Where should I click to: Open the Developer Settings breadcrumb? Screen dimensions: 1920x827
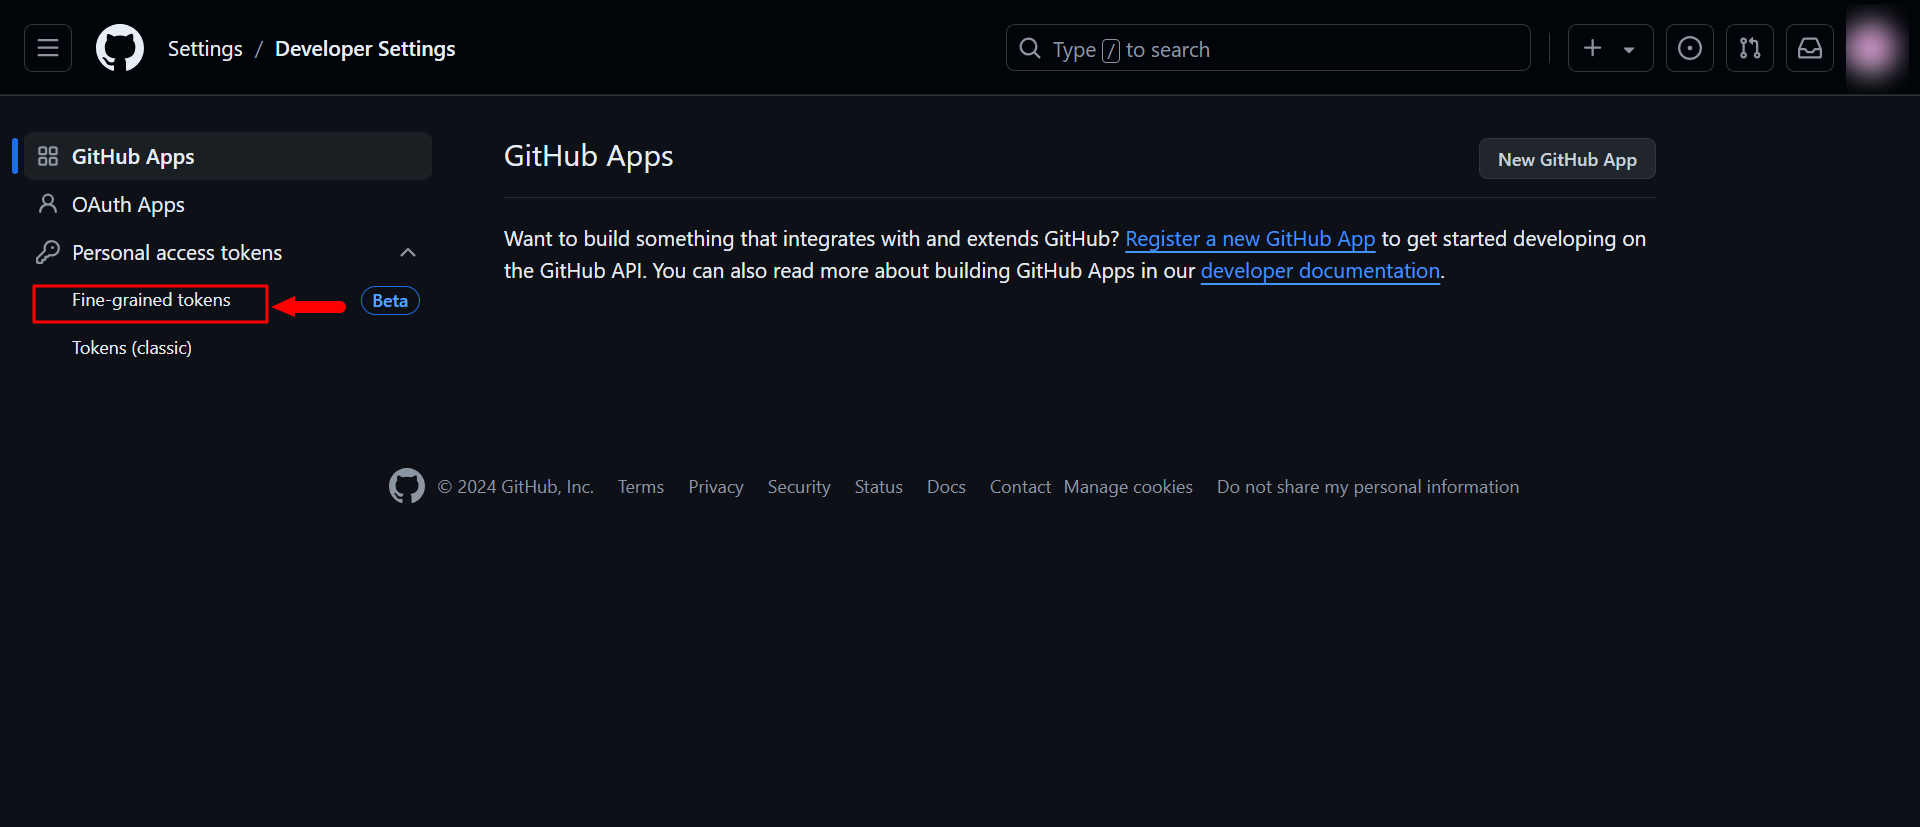tap(365, 49)
